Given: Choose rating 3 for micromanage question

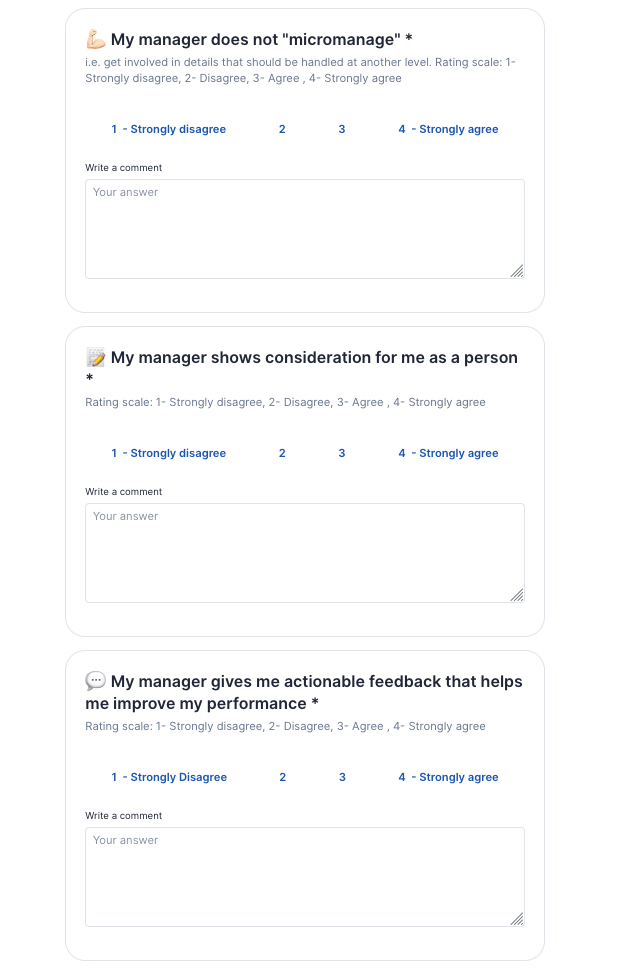Looking at the screenshot, I should [342, 129].
